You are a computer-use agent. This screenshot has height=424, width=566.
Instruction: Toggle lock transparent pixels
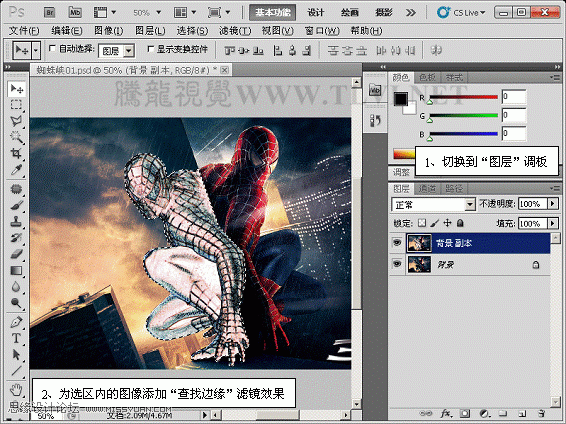422,223
